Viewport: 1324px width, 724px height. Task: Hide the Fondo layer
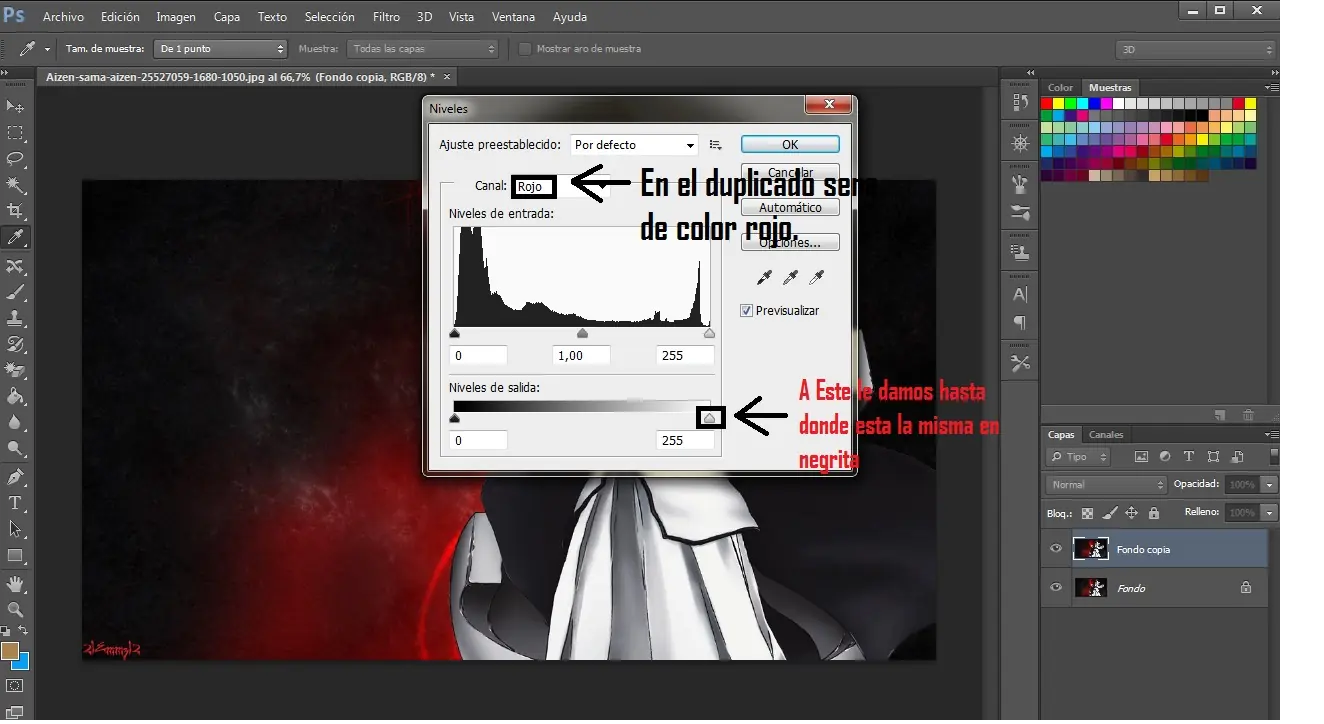tap(1056, 588)
